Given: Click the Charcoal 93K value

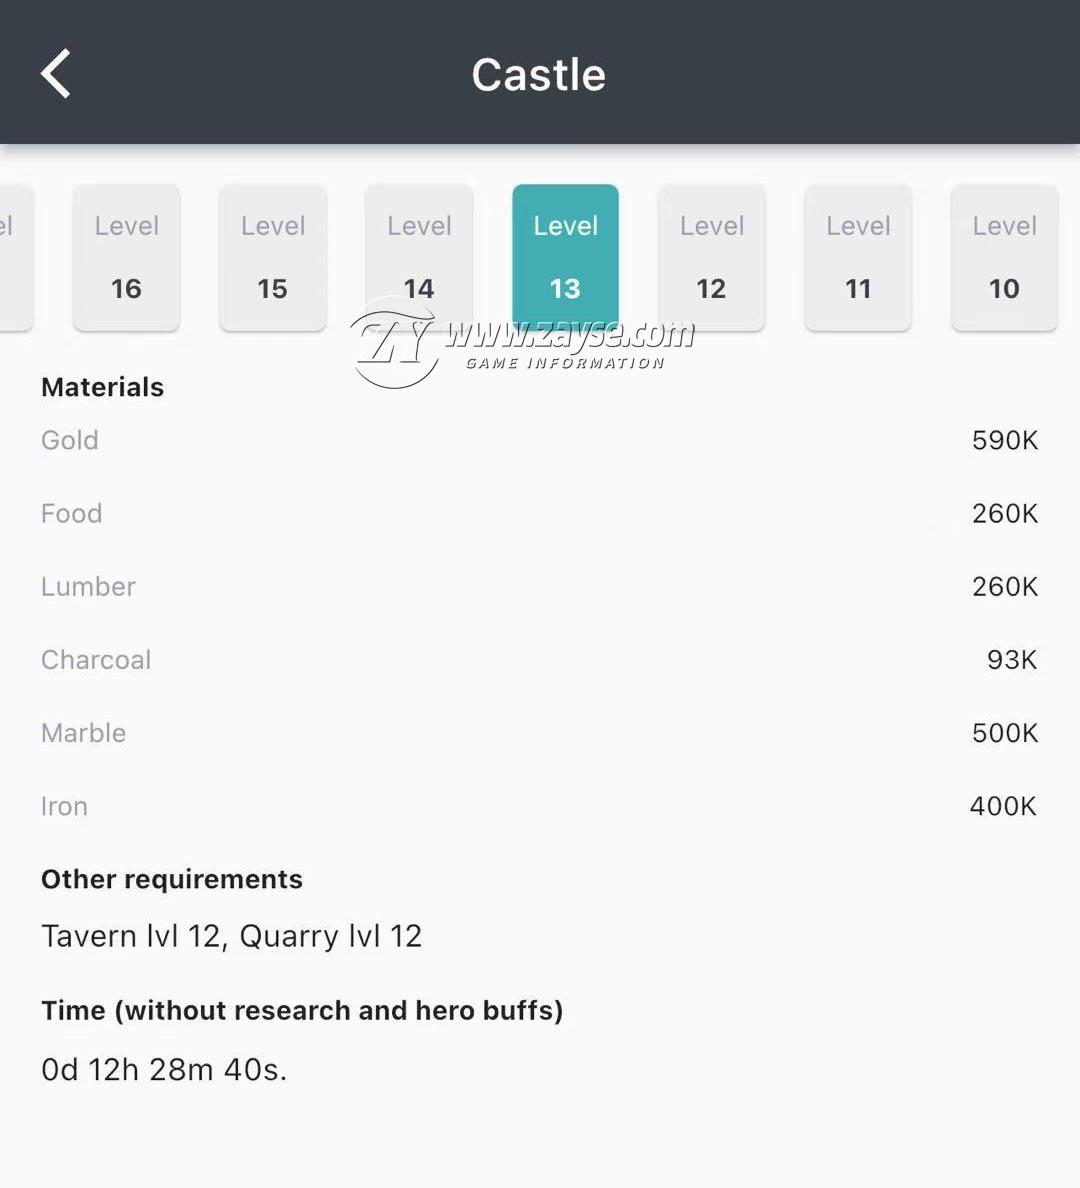Looking at the screenshot, I should click(1012, 660).
